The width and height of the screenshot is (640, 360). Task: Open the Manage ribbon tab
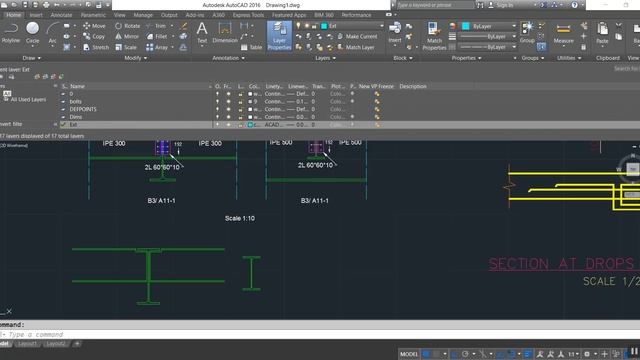143,15
